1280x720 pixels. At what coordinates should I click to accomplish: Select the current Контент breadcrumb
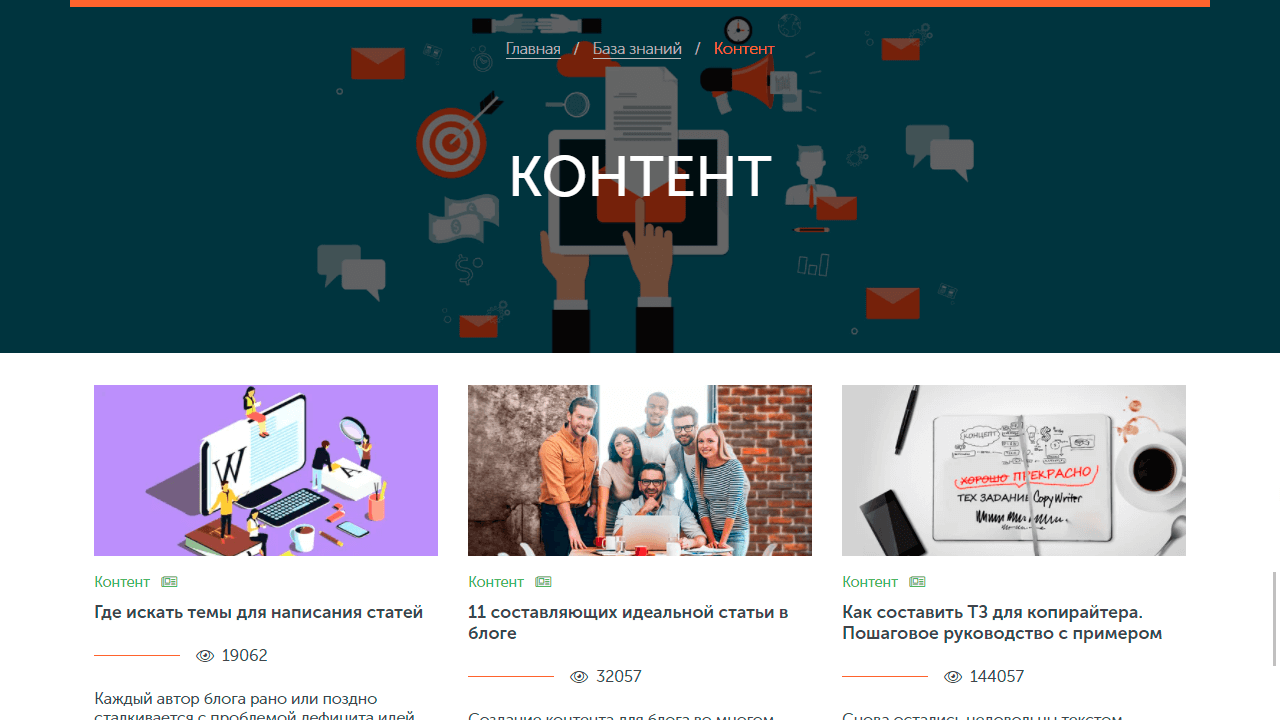click(x=744, y=48)
